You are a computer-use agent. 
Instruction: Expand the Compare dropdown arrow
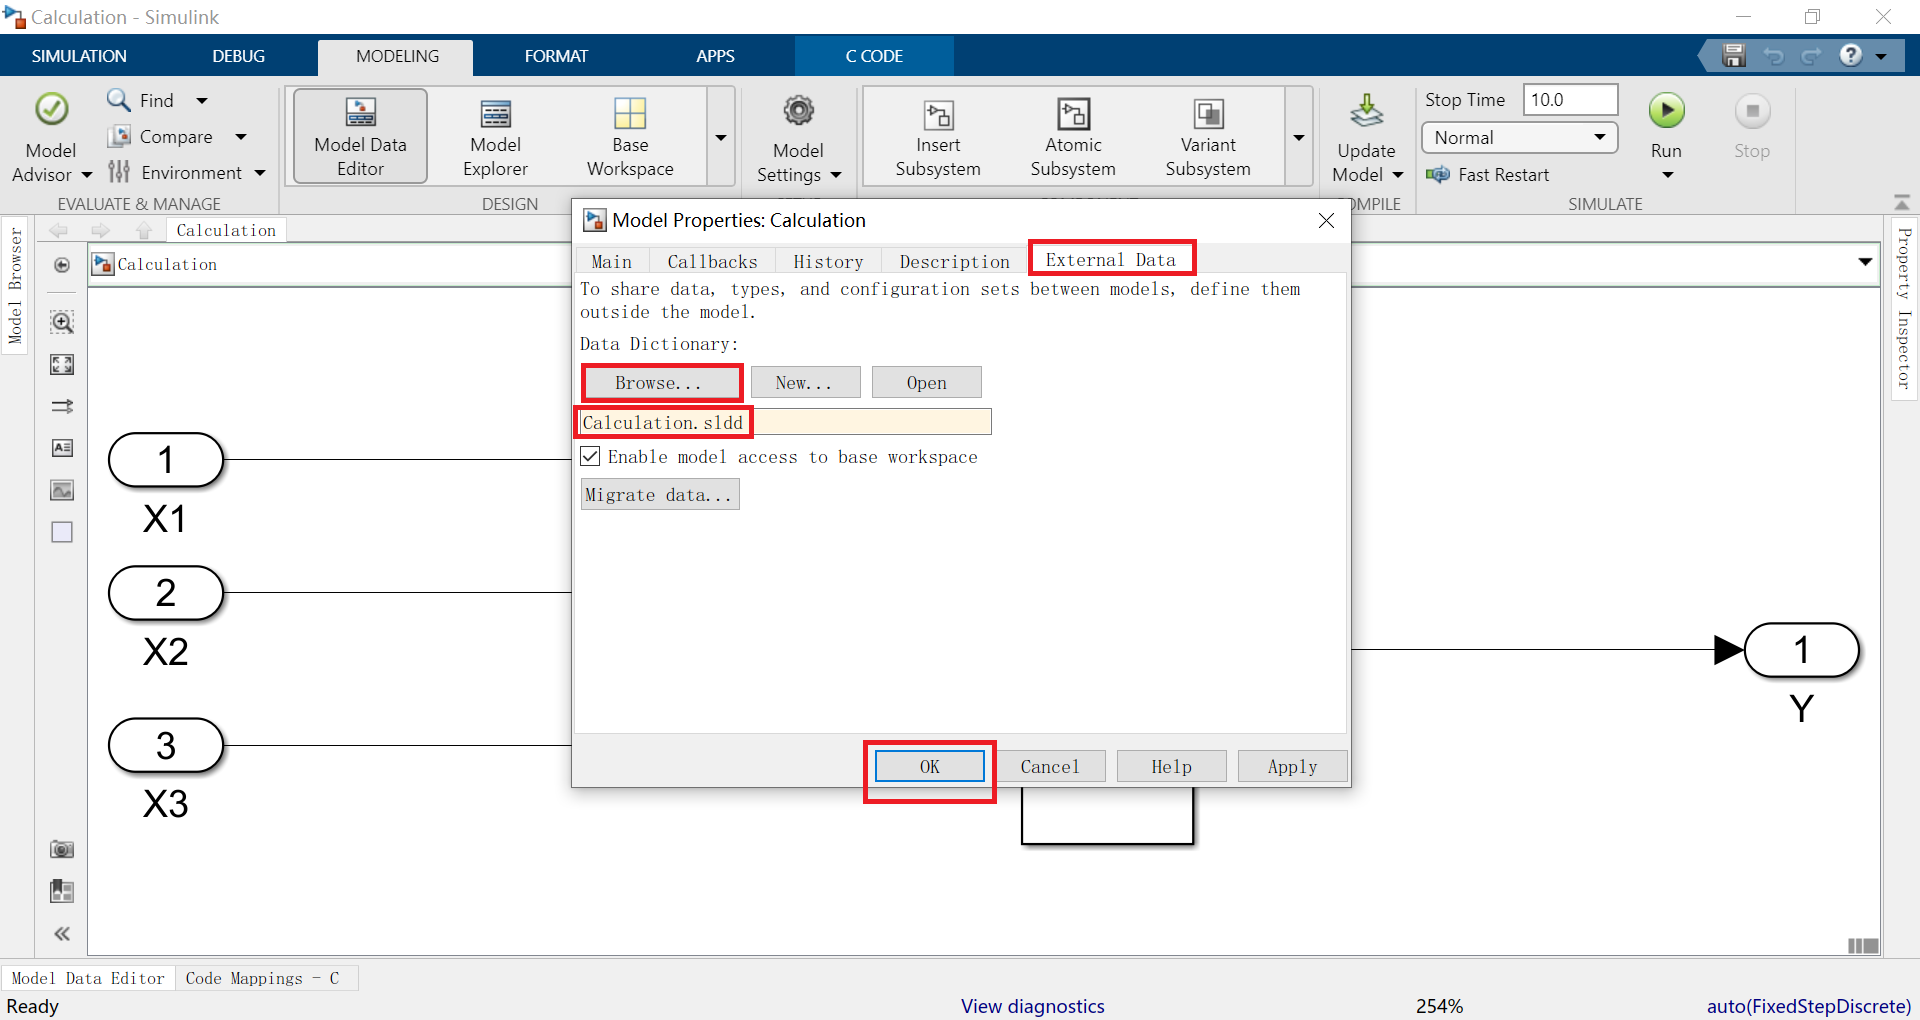[241, 136]
